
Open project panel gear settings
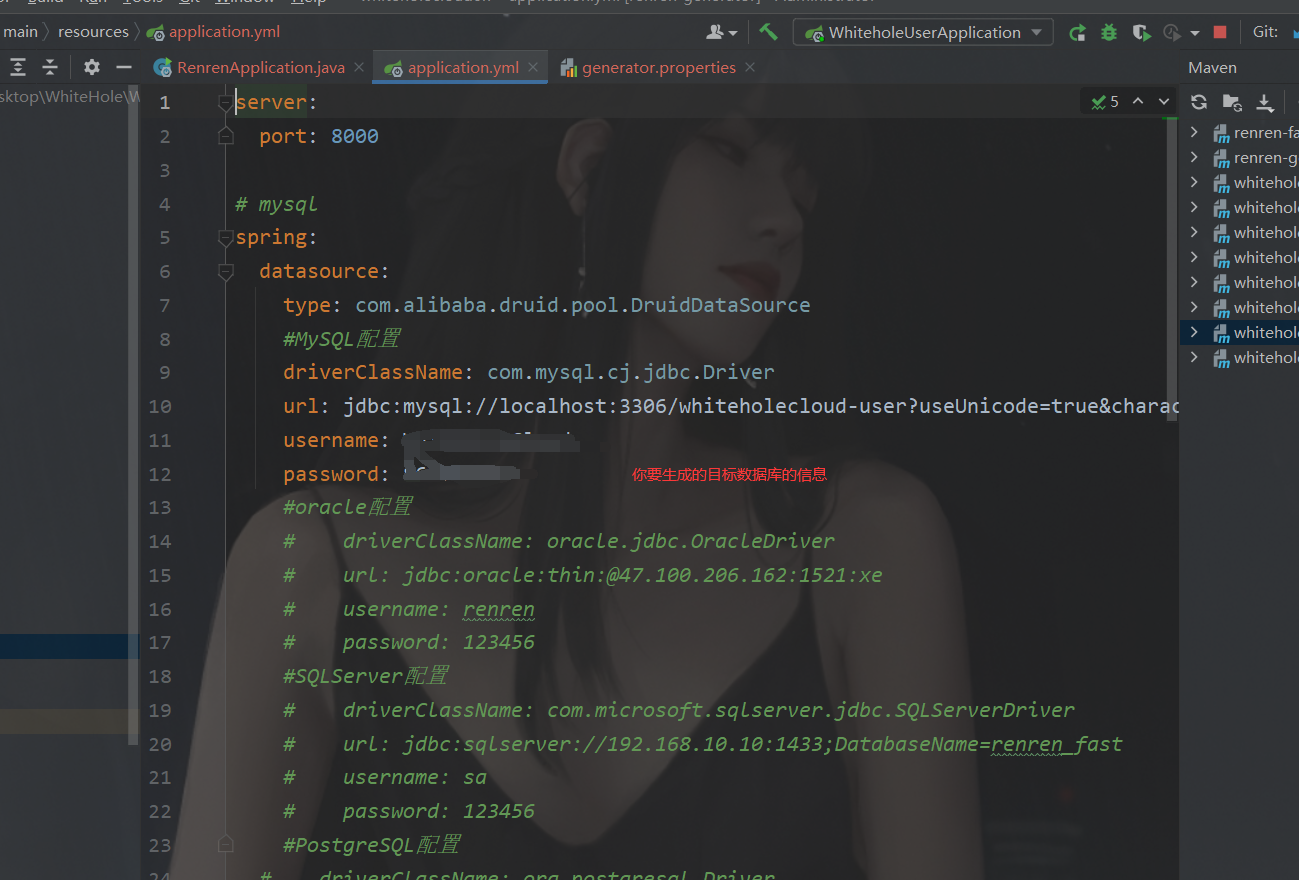point(92,67)
